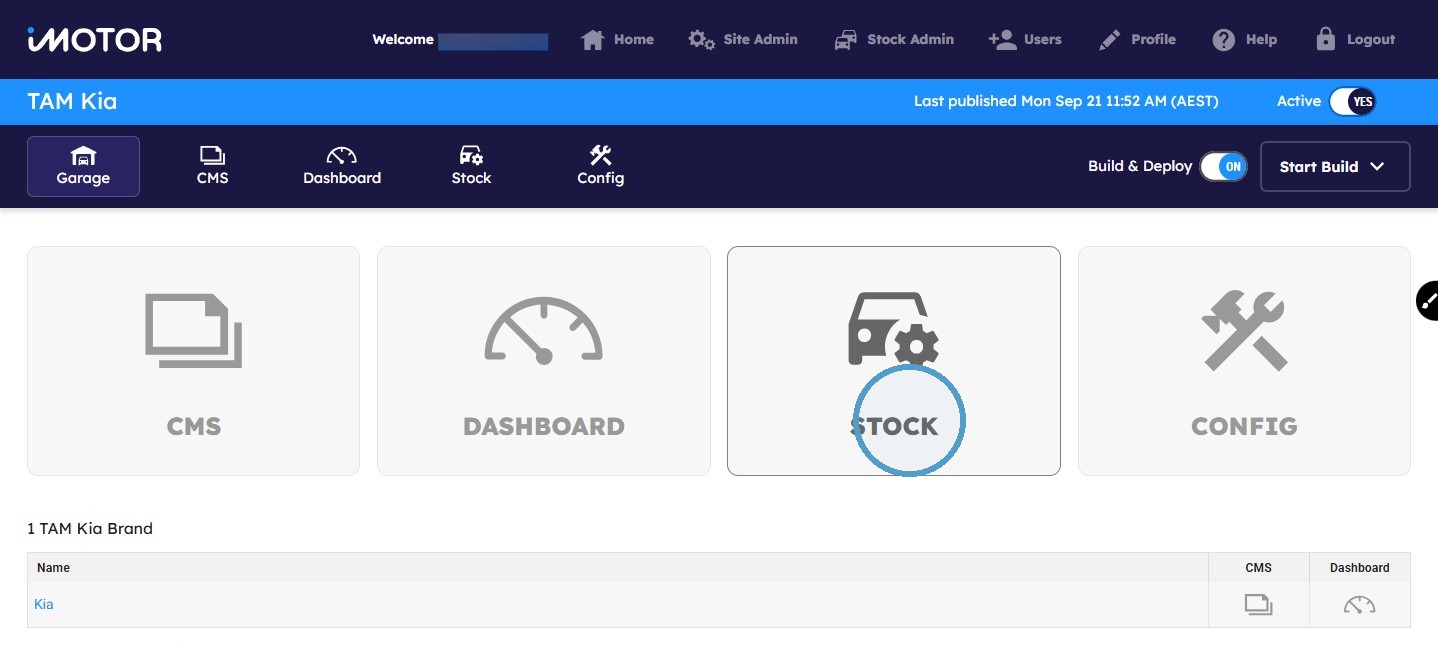Select the Config tab in toolbar

pyautogui.click(x=600, y=166)
